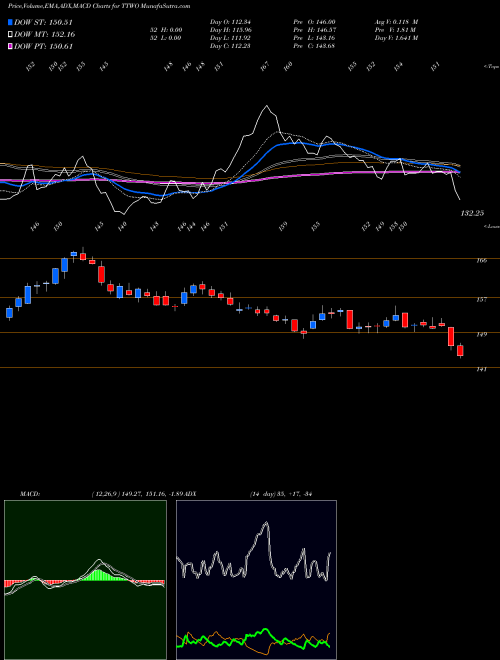The height and width of the screenshot is (660, 500).
Task: Click the '52 H: 0.00' value
Action: click(x=165, y=30)
